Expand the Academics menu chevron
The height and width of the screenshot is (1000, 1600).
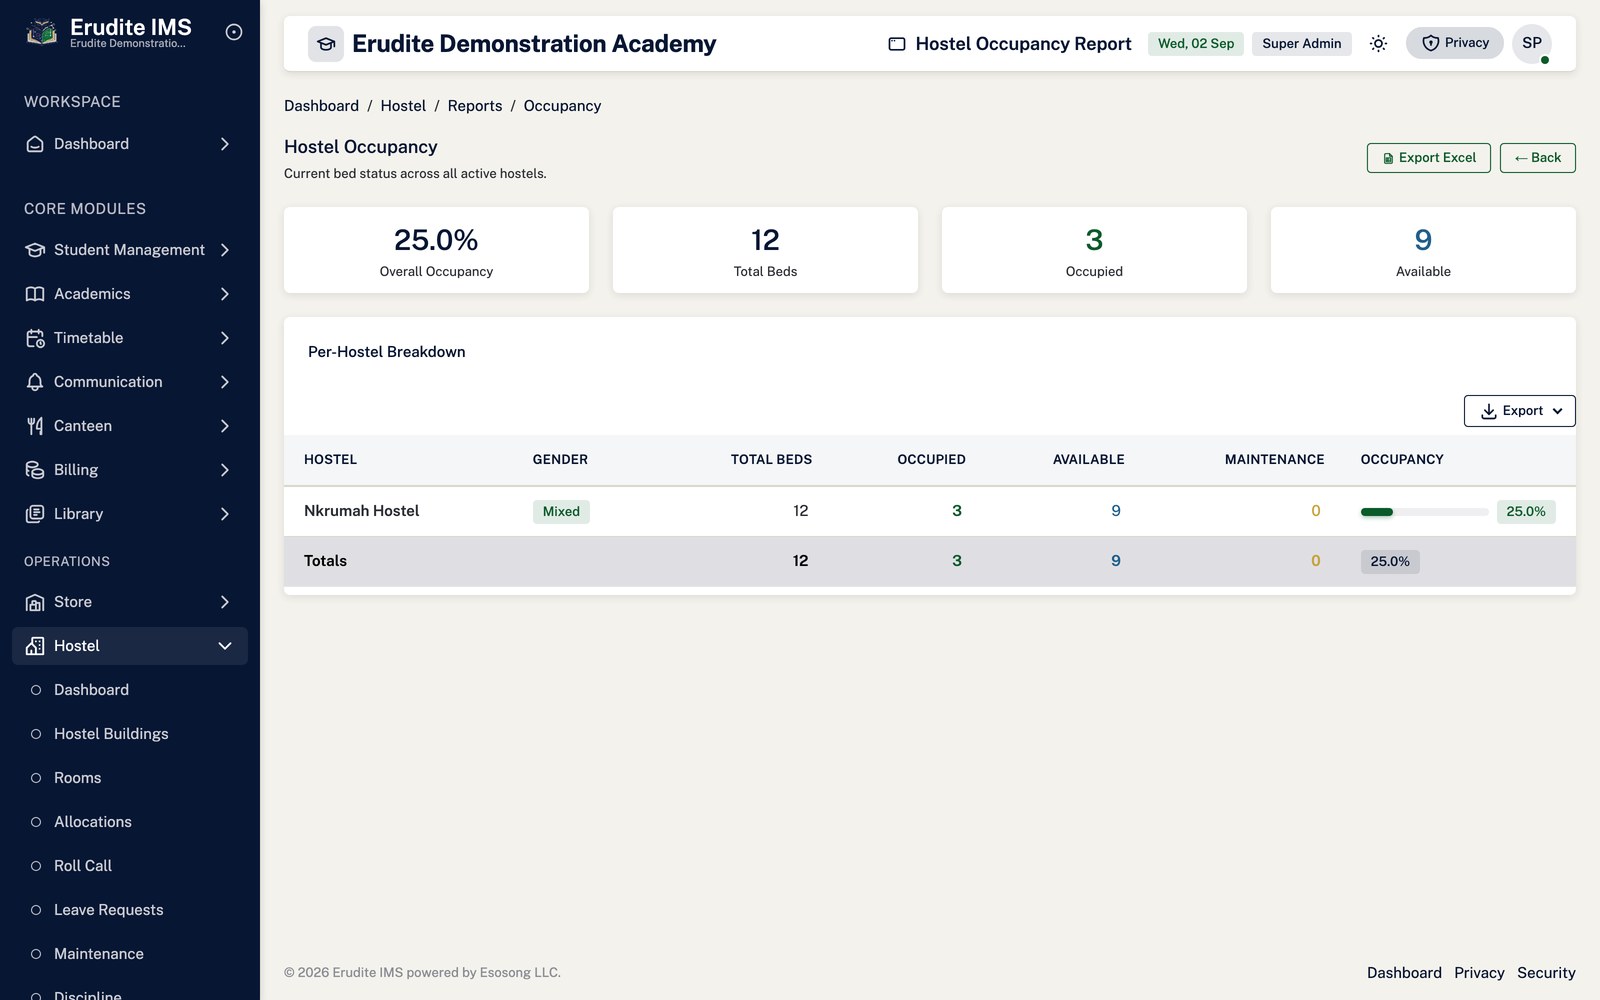(x=225, y=294)
